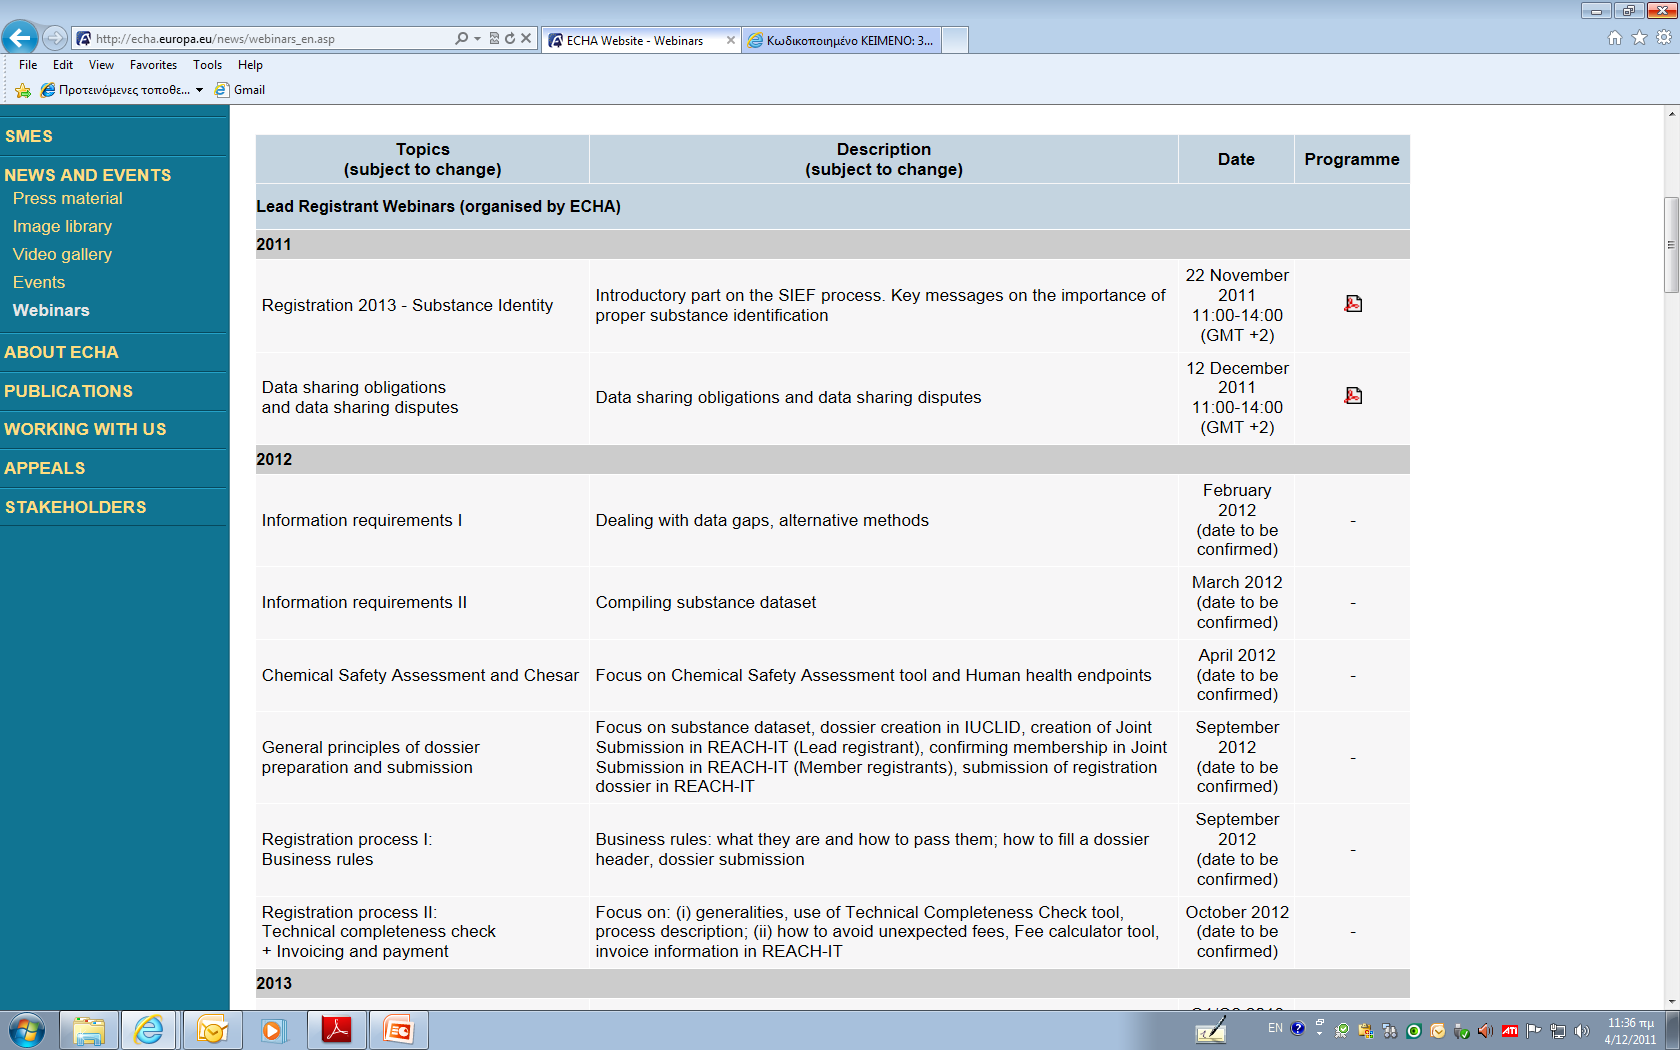Switch to the Κωδικοποιημένο ΚΕΙΜΕΝΟ tab
Viewport: 1680px width, 1050px height.
point(841,40)
